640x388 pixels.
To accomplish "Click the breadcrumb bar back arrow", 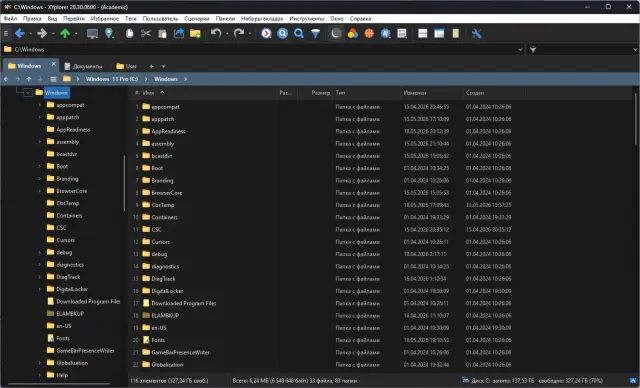I will [6, 79].
